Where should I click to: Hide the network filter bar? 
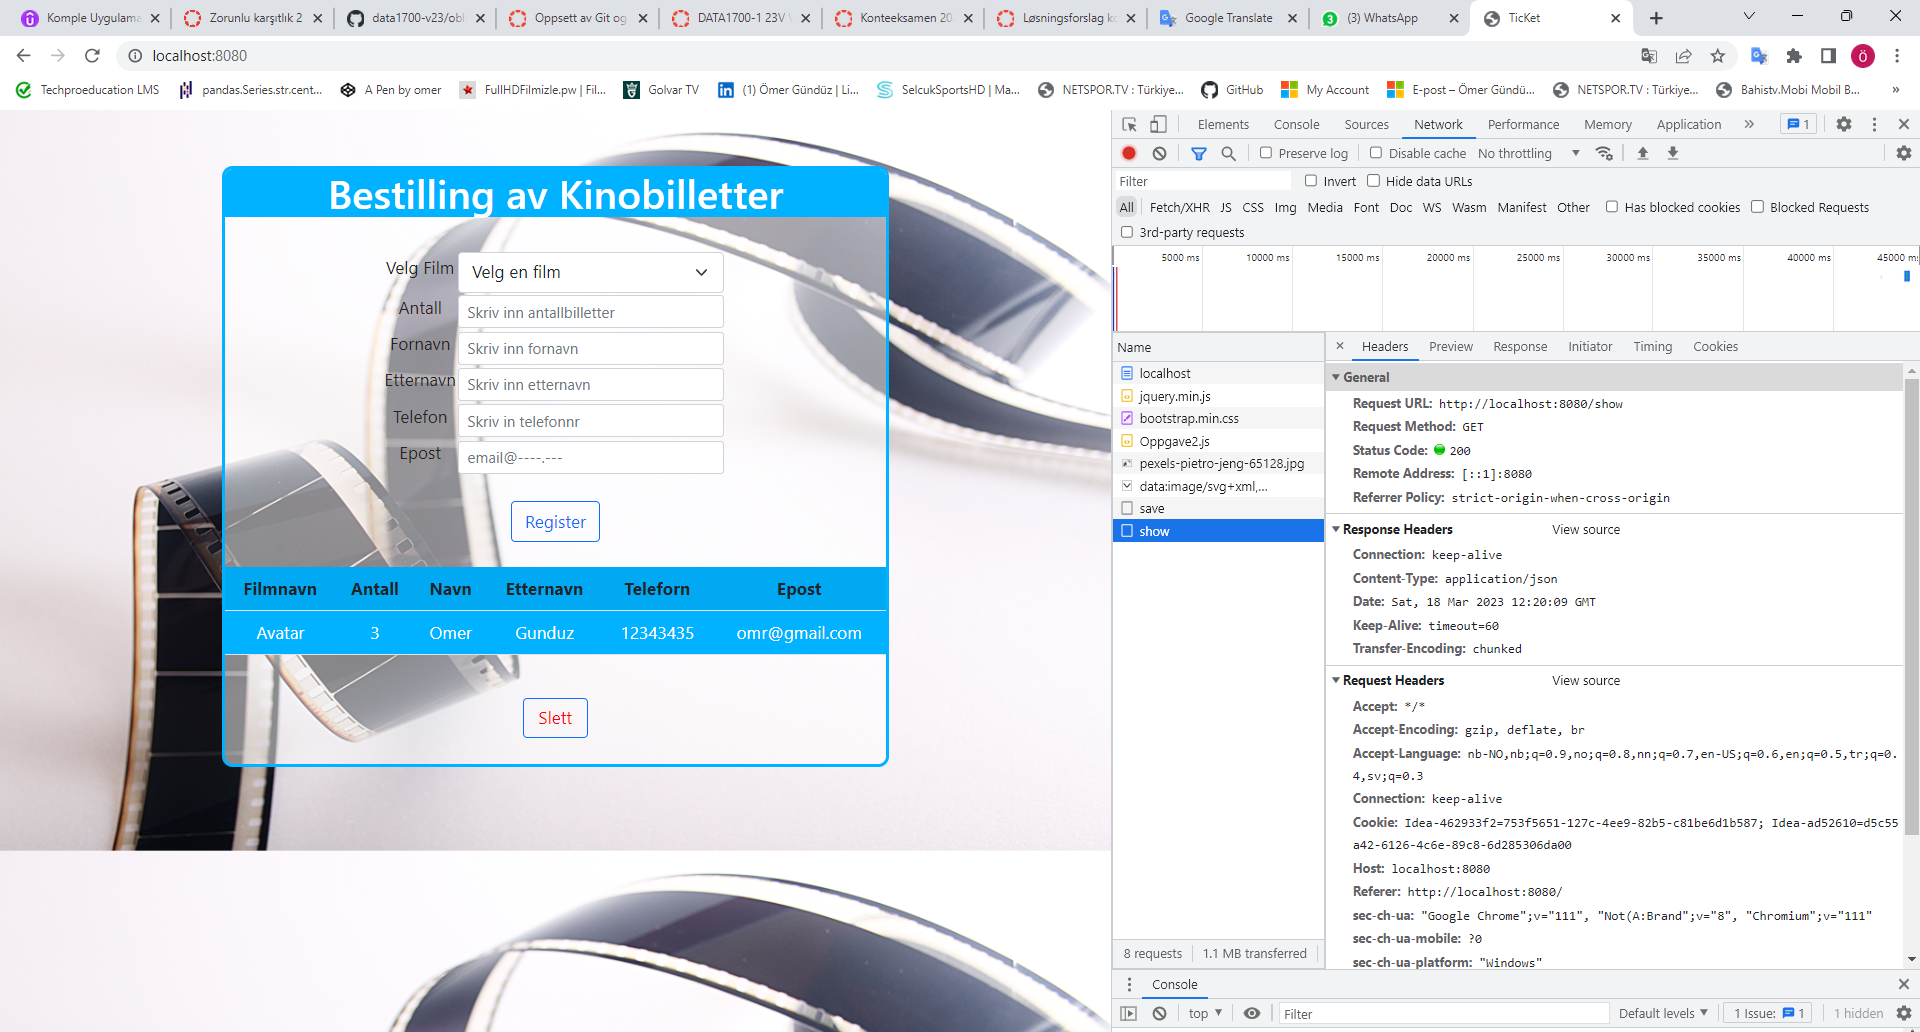pyautogui.click(x=1199, y=153)
